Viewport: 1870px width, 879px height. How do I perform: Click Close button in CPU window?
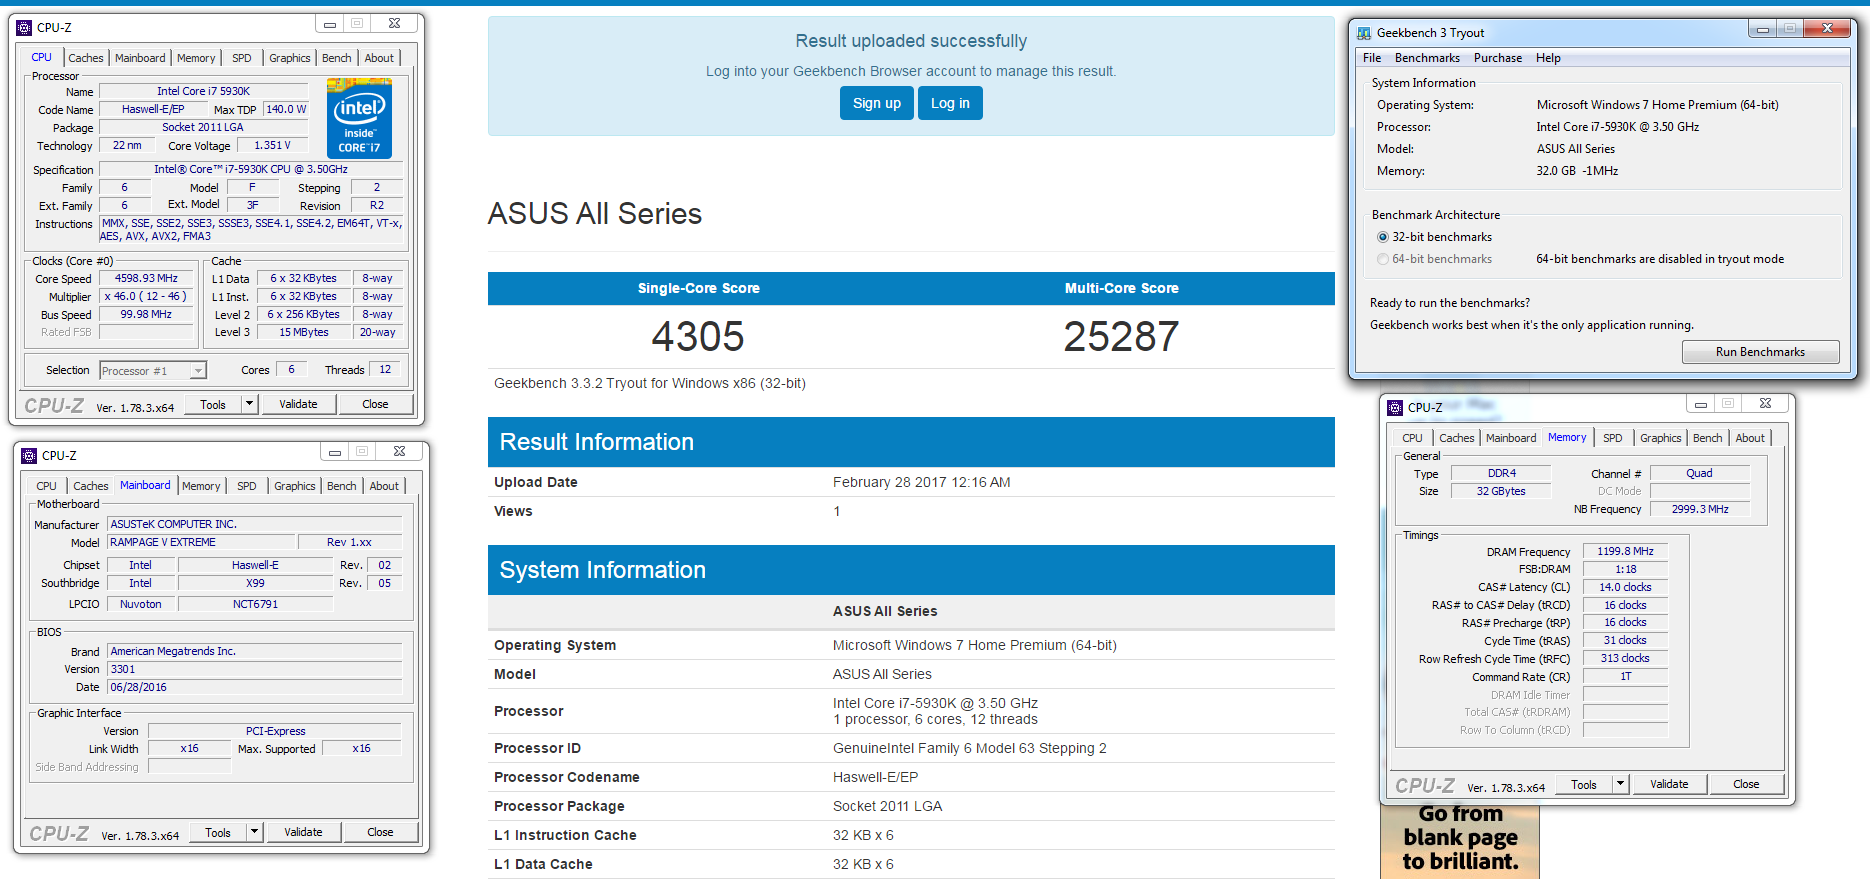(375, 404)
